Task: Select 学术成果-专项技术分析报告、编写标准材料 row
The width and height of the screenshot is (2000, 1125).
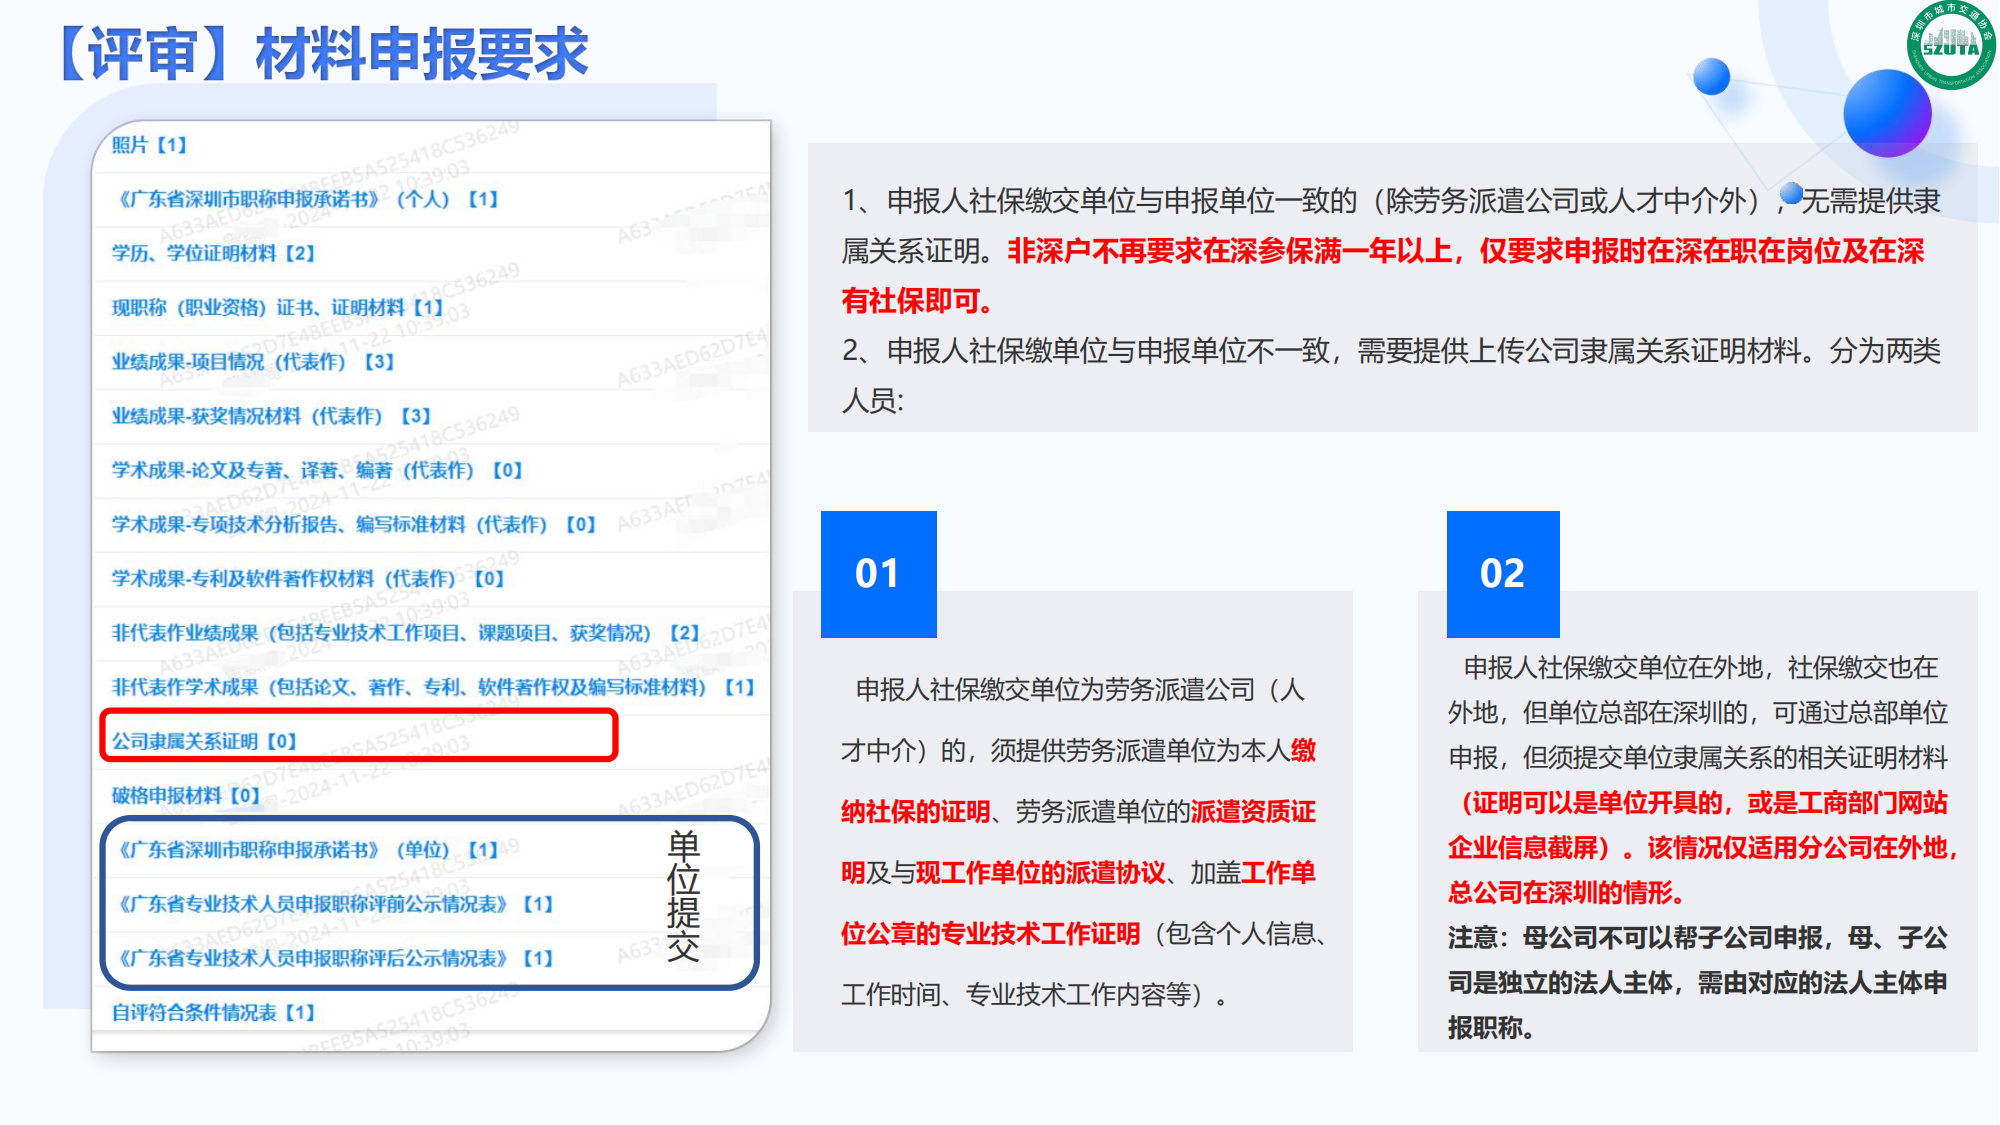Action: click(x=354, y=524)
